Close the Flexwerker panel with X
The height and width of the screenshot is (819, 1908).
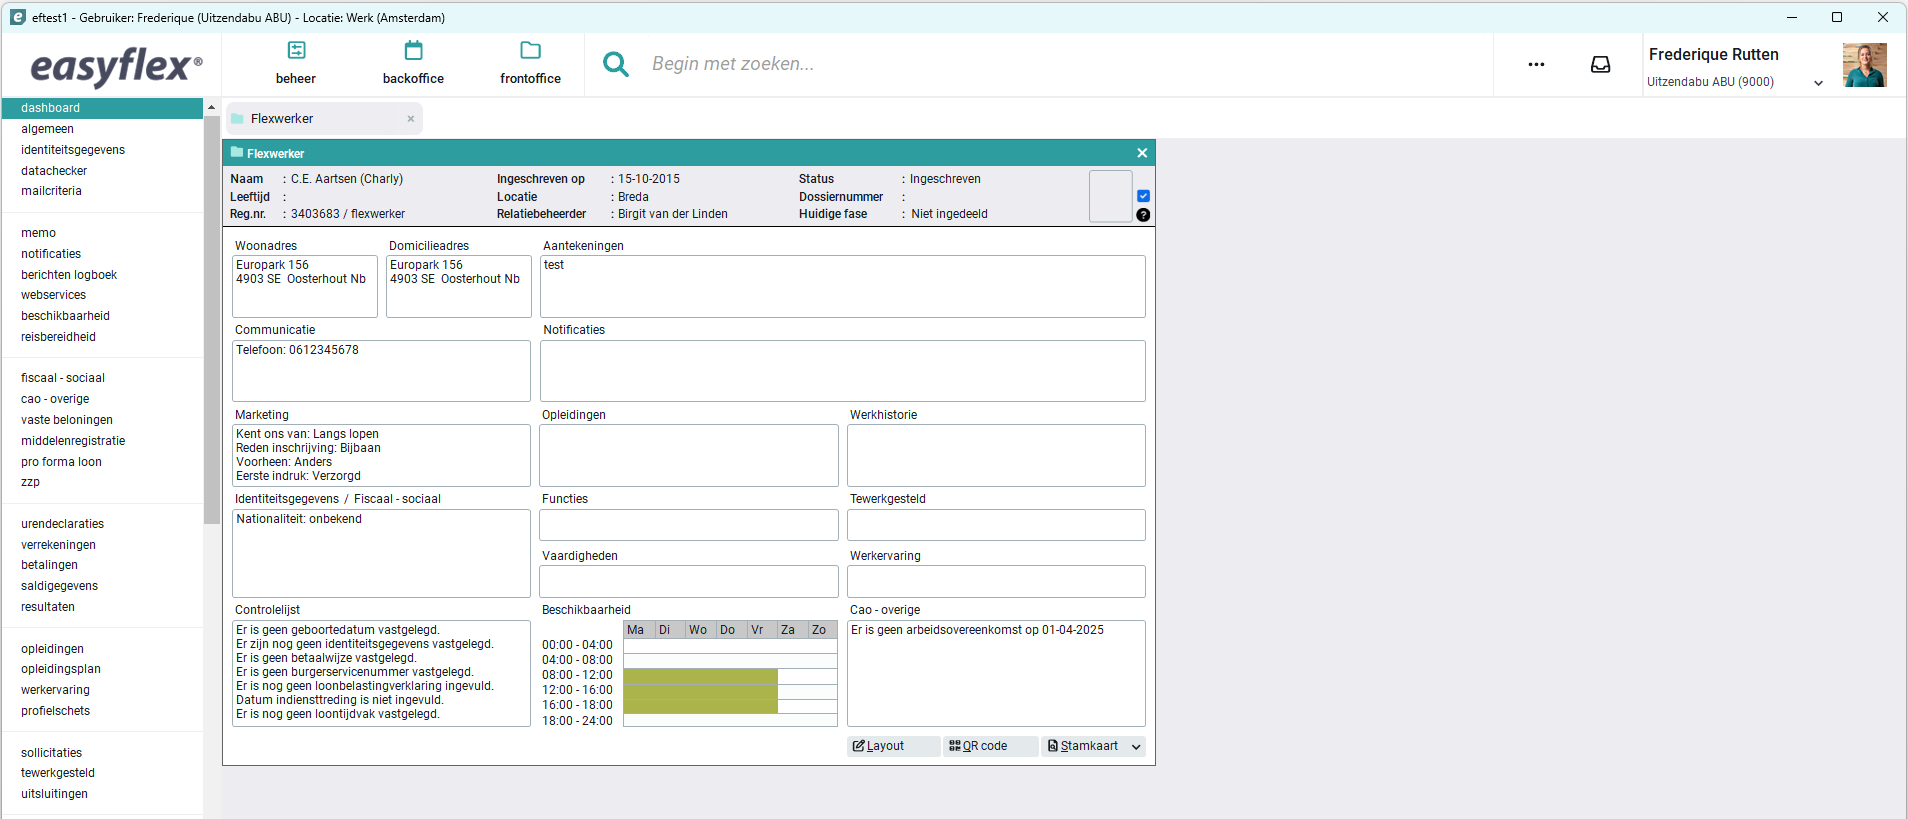(1142, 153)
